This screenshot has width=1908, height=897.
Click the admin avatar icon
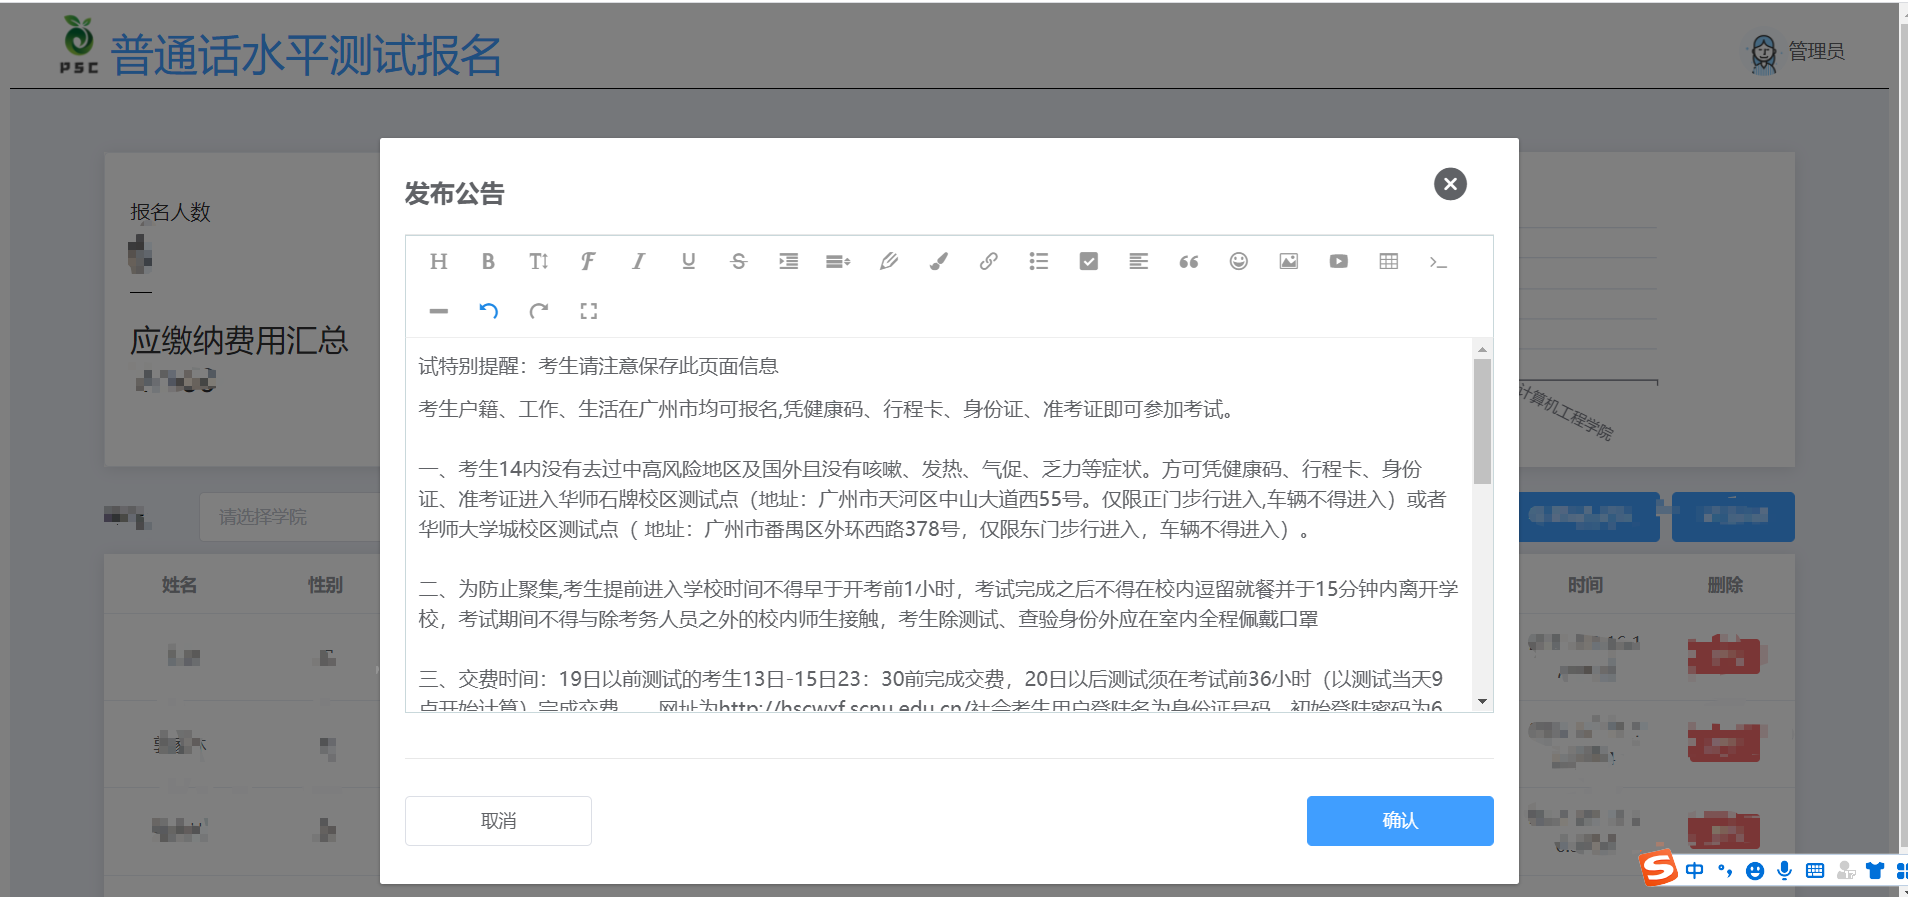(x=1764, y=54)
